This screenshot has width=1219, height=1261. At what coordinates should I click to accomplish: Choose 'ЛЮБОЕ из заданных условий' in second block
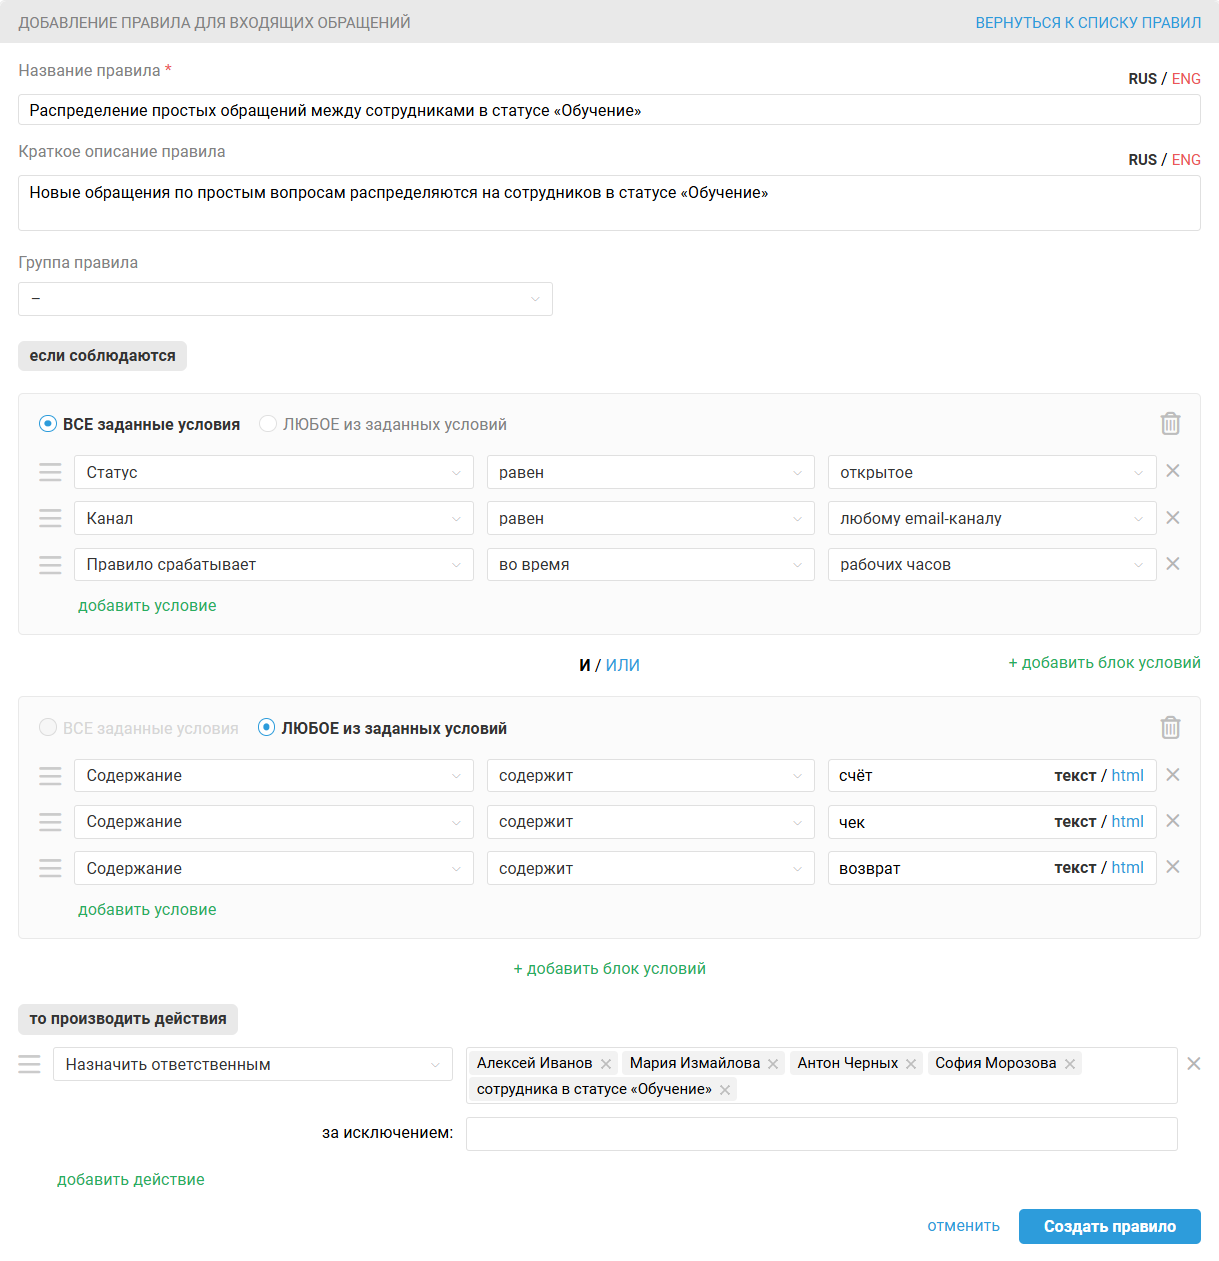click(x=267, y=728)
